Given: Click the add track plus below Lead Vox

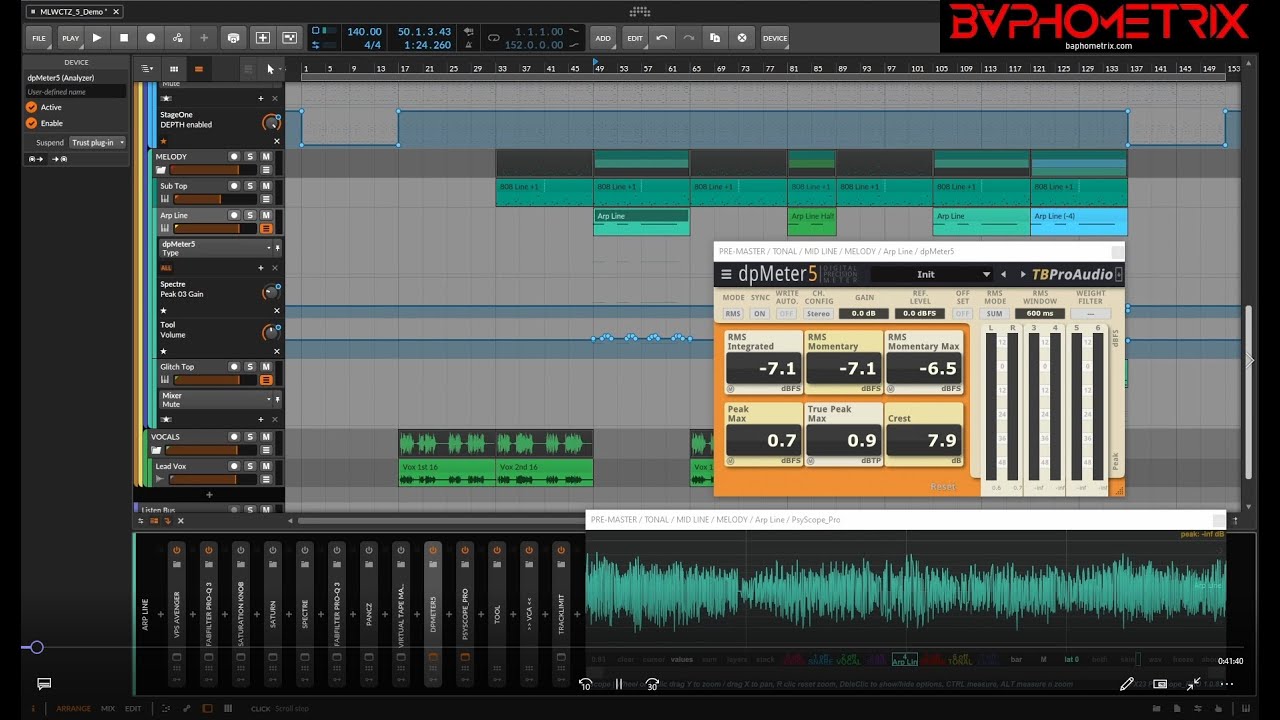Looking at the screenshot, I should 209,494.
